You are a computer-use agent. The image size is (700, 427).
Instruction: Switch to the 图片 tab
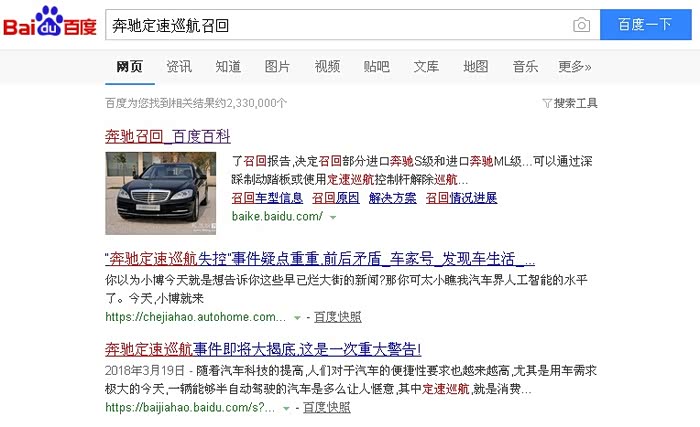pos(277,67)
